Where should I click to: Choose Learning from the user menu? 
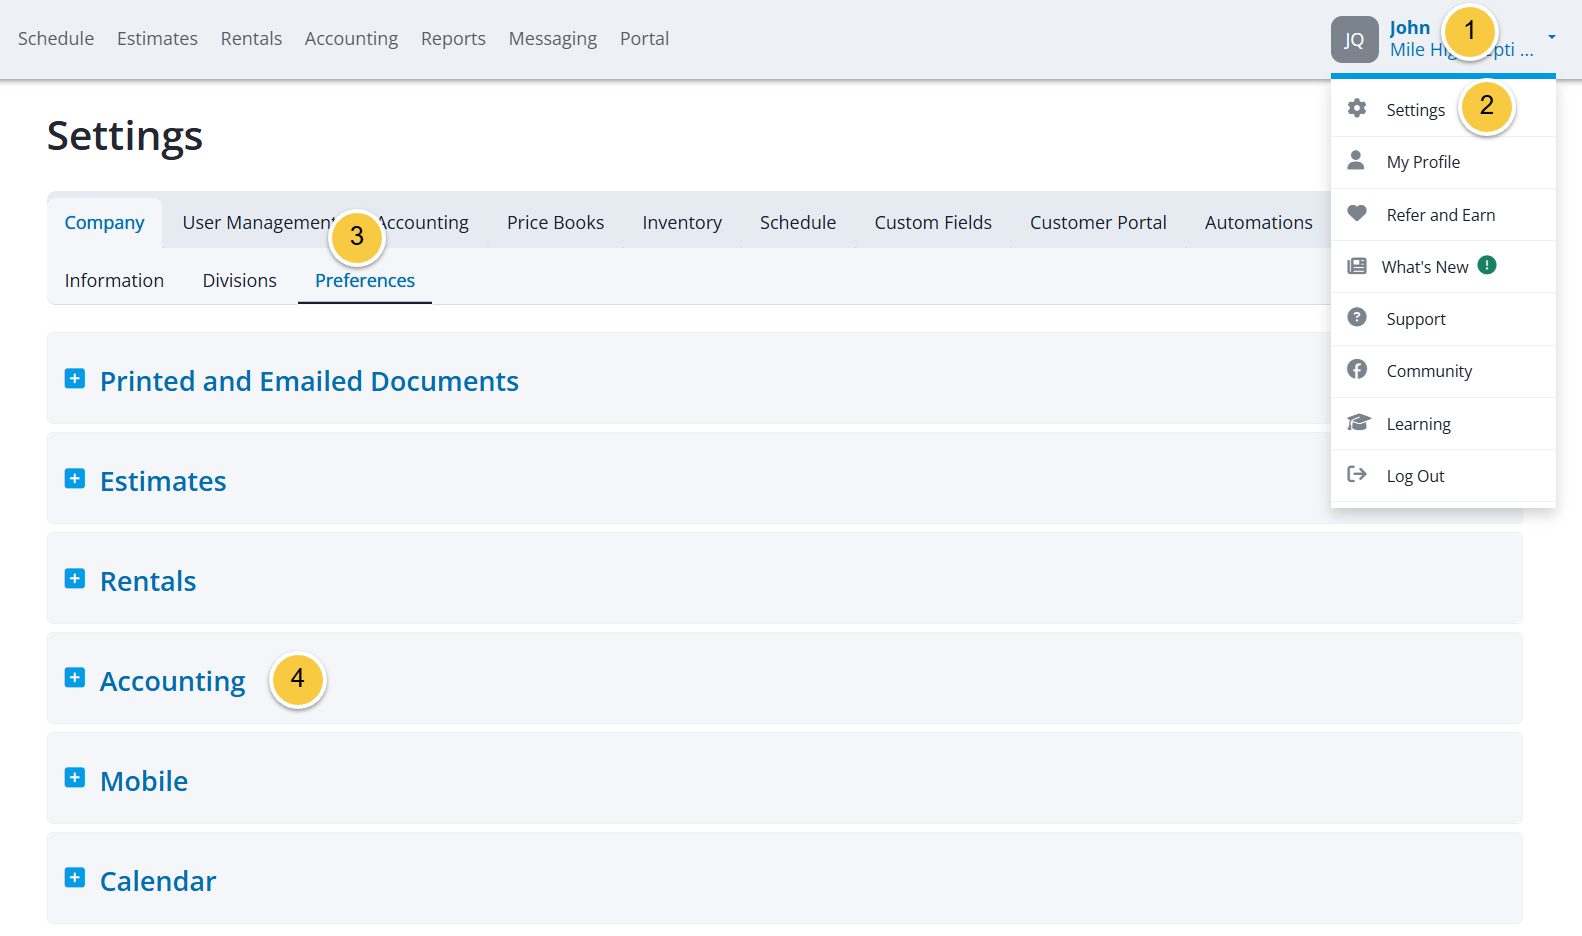[1443, 423]
